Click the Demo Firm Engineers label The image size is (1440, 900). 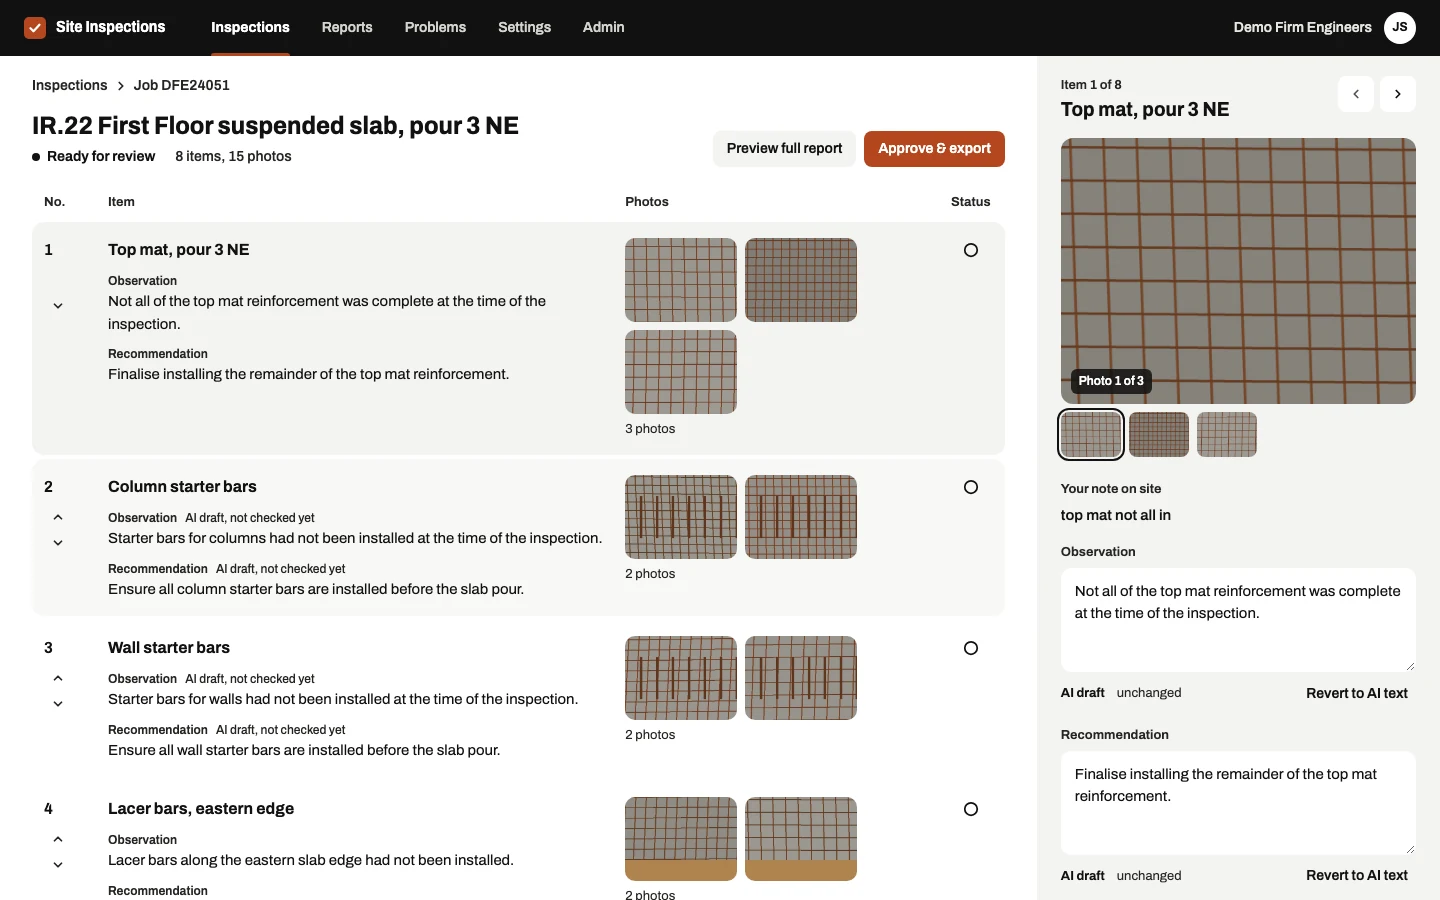pyautogui.click(x=1302, y=28)
